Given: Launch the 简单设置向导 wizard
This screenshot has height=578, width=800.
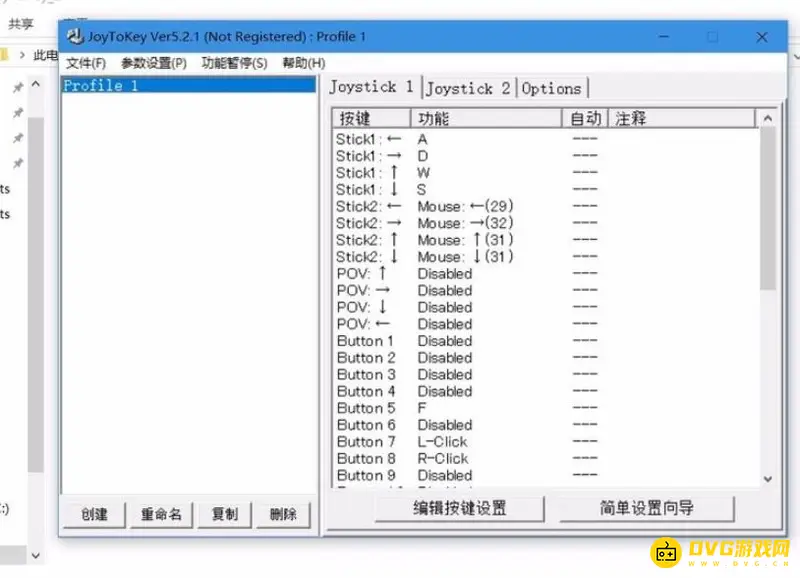Looking at the screenshot, I should (x=646, y=508).
